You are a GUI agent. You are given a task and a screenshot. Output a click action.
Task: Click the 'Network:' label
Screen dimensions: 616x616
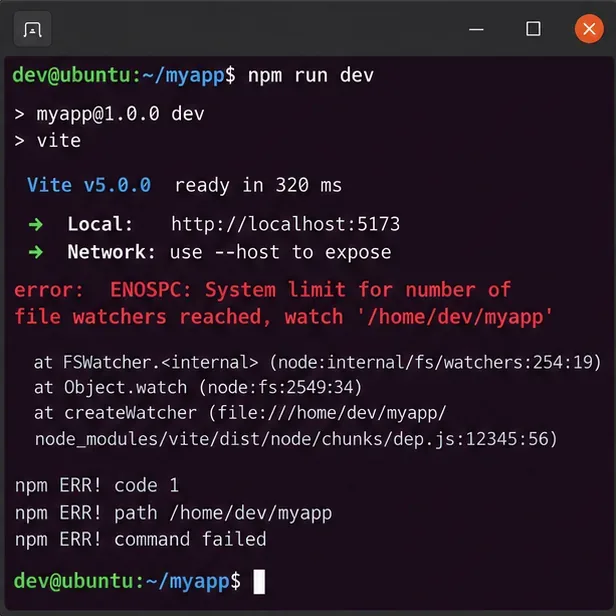[112, 252]
